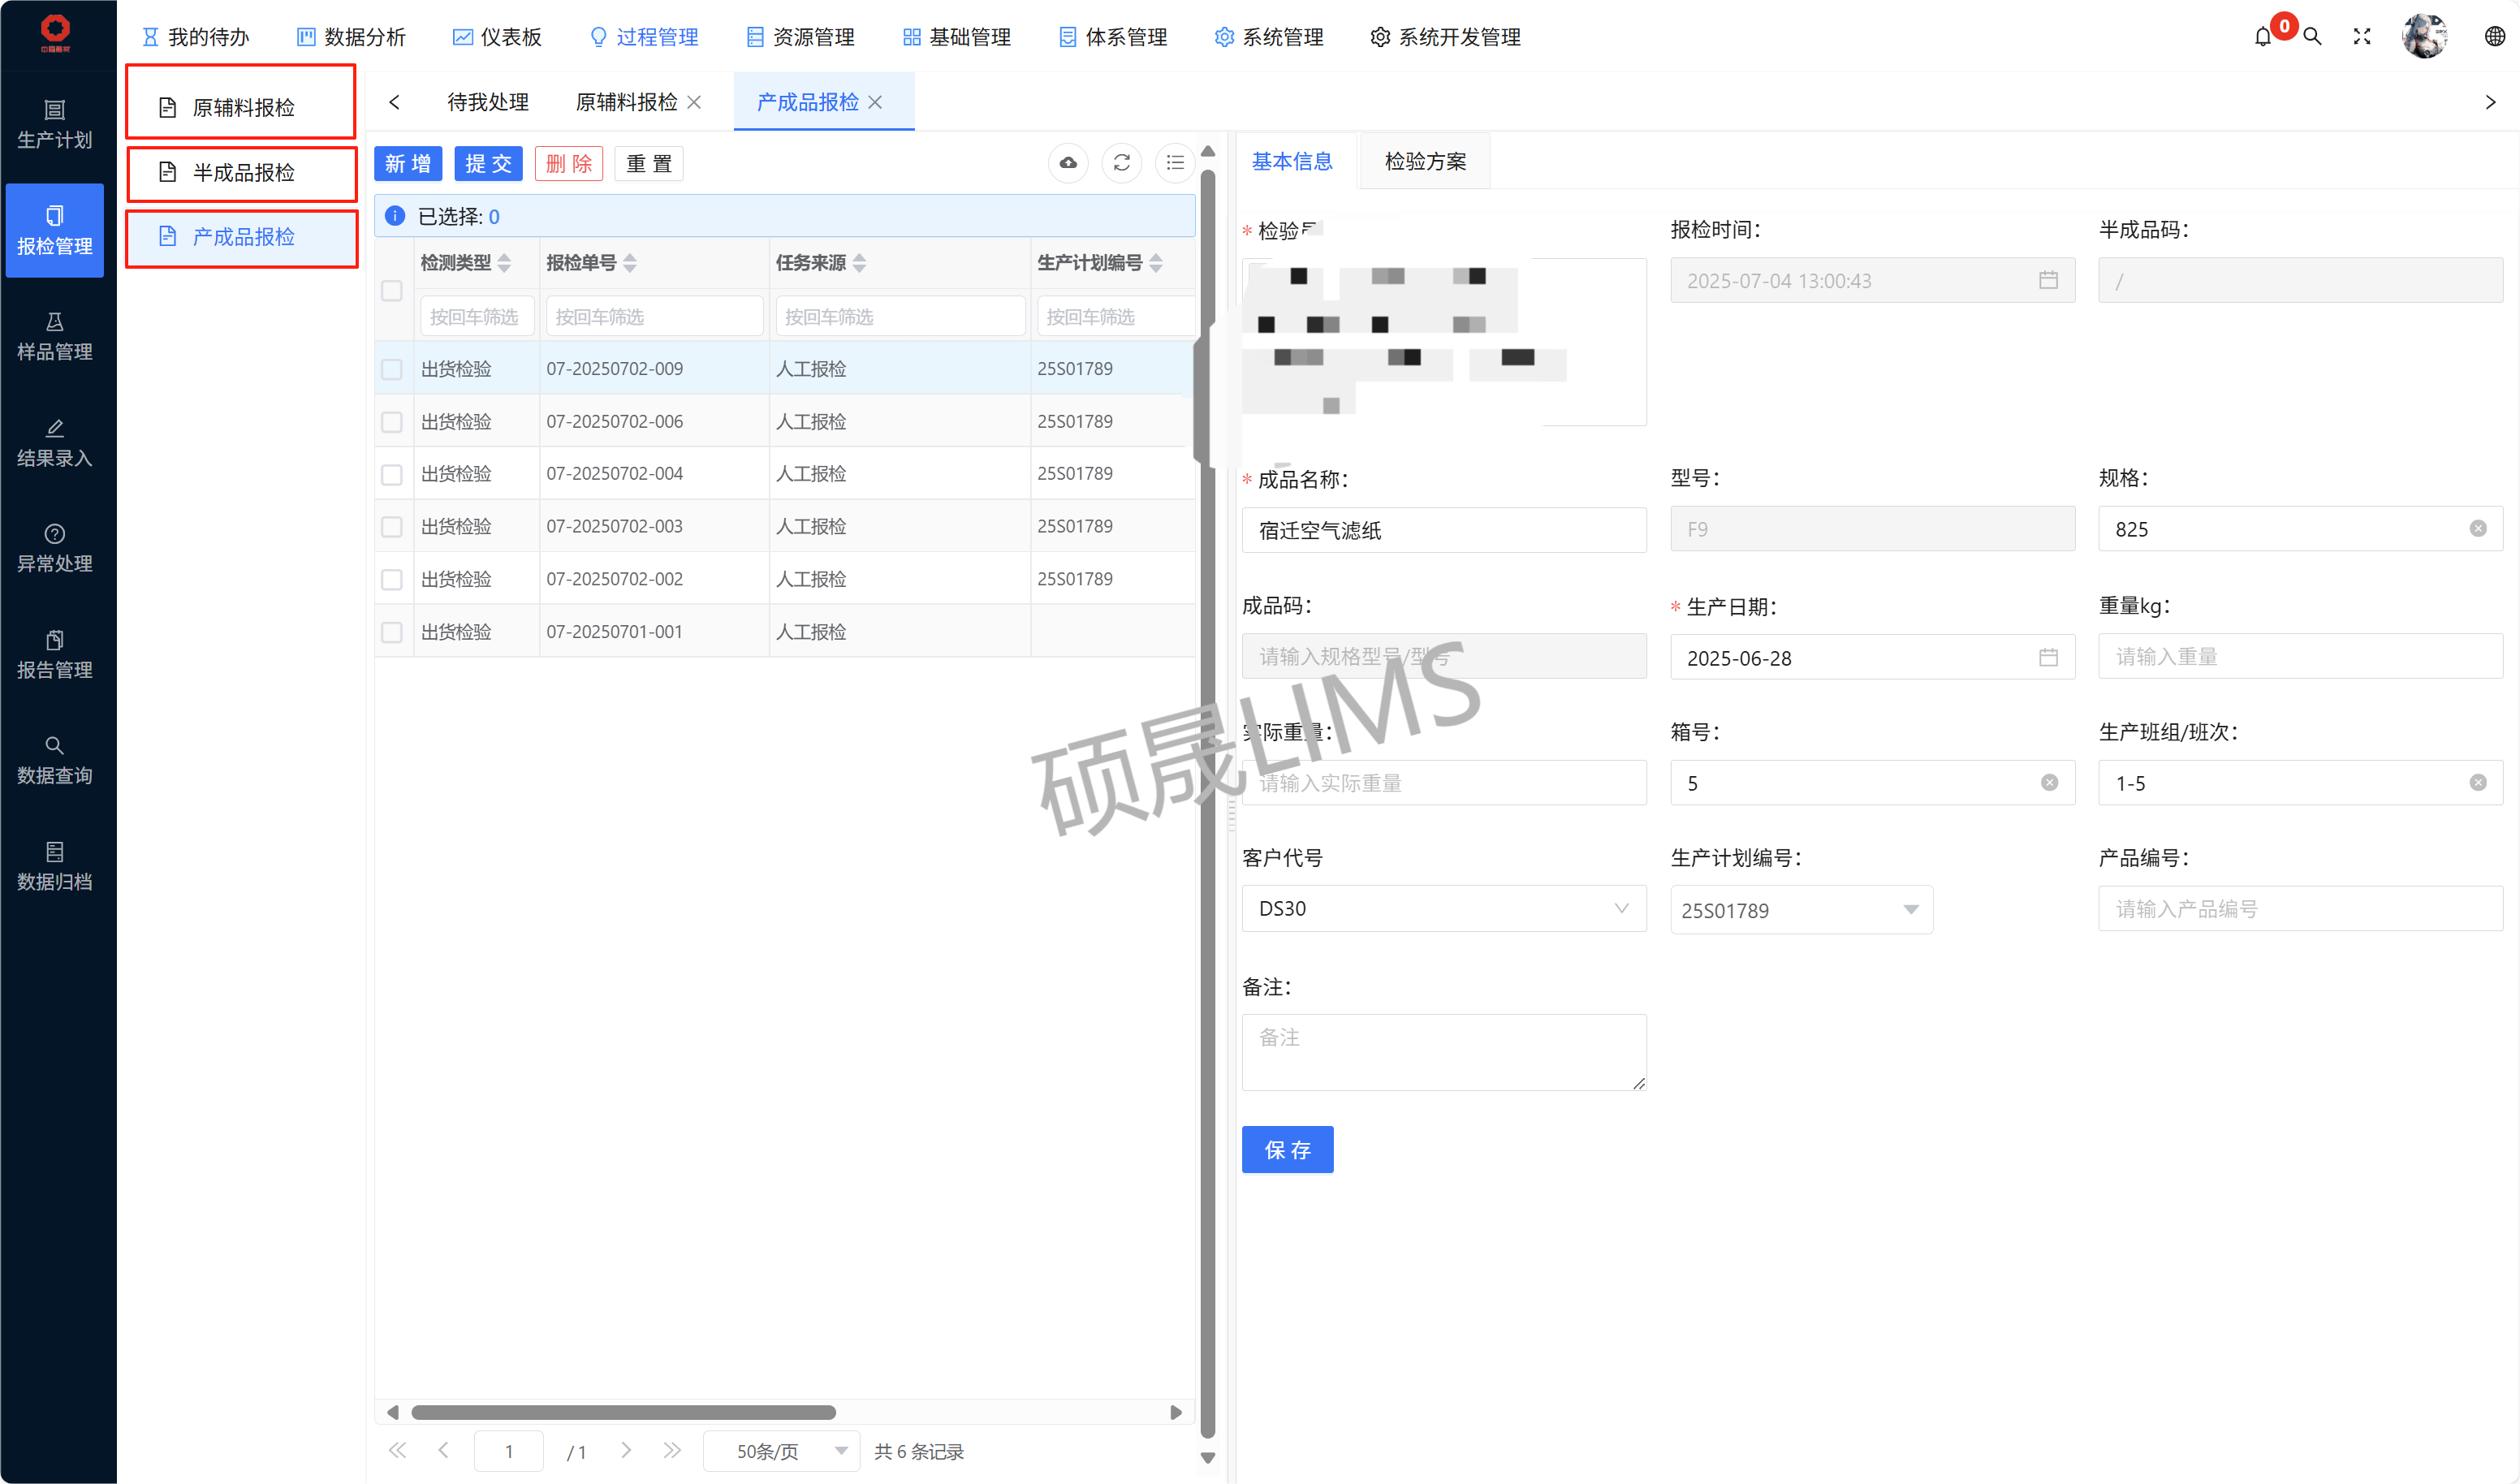Open the 50条/页 page size dropdown
Image resolution: width=2520 pixels, height=1484 pixels.
coord(780,1451)
